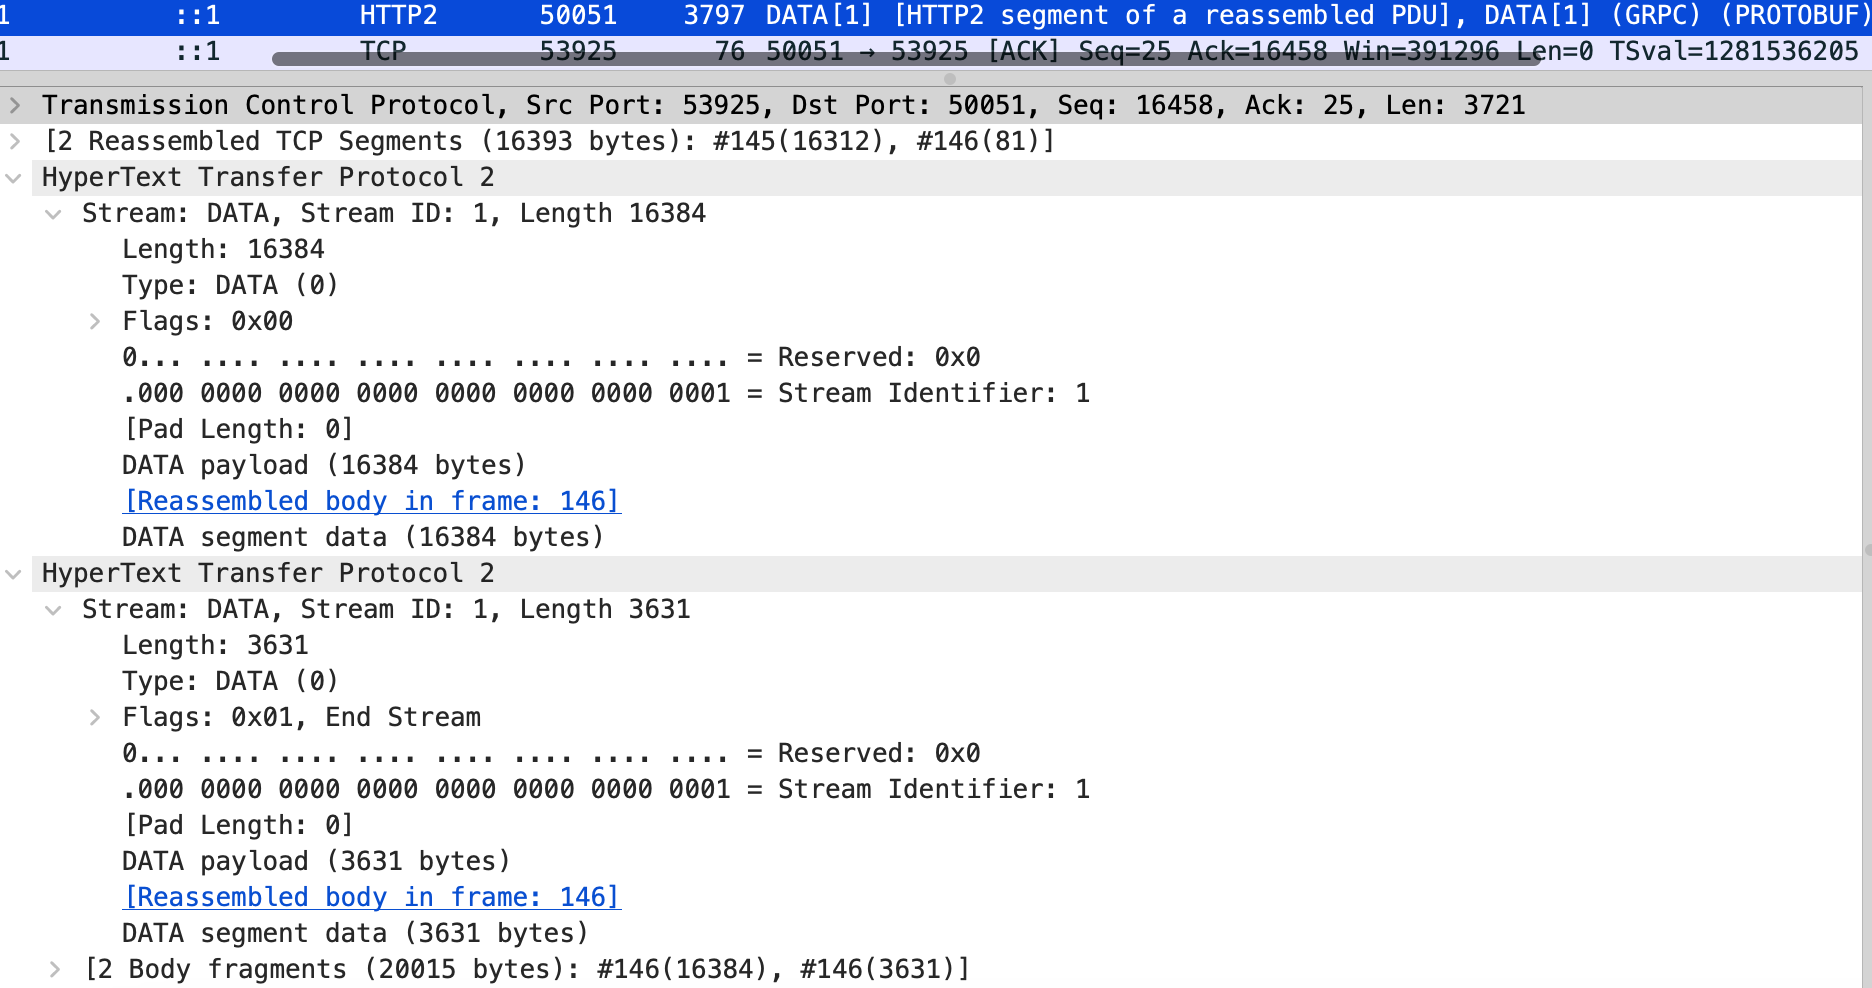
Task: Select the Length: 3631 field
Action: [x=215, y=645]
